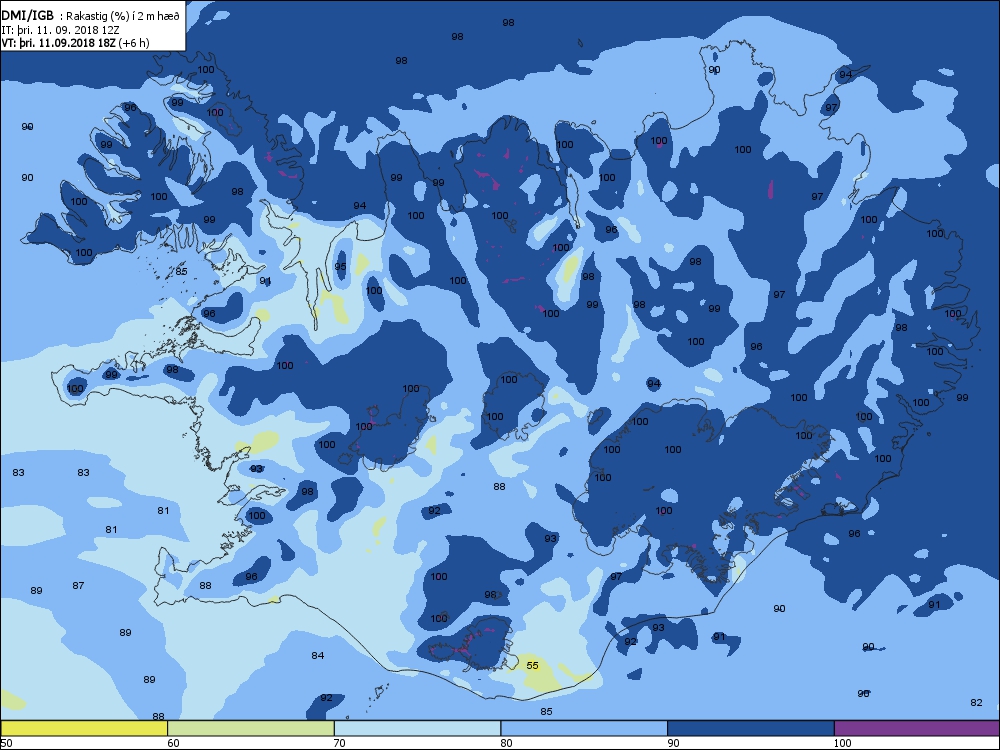Click the '87' humidity value on the map

coord(78,585)
